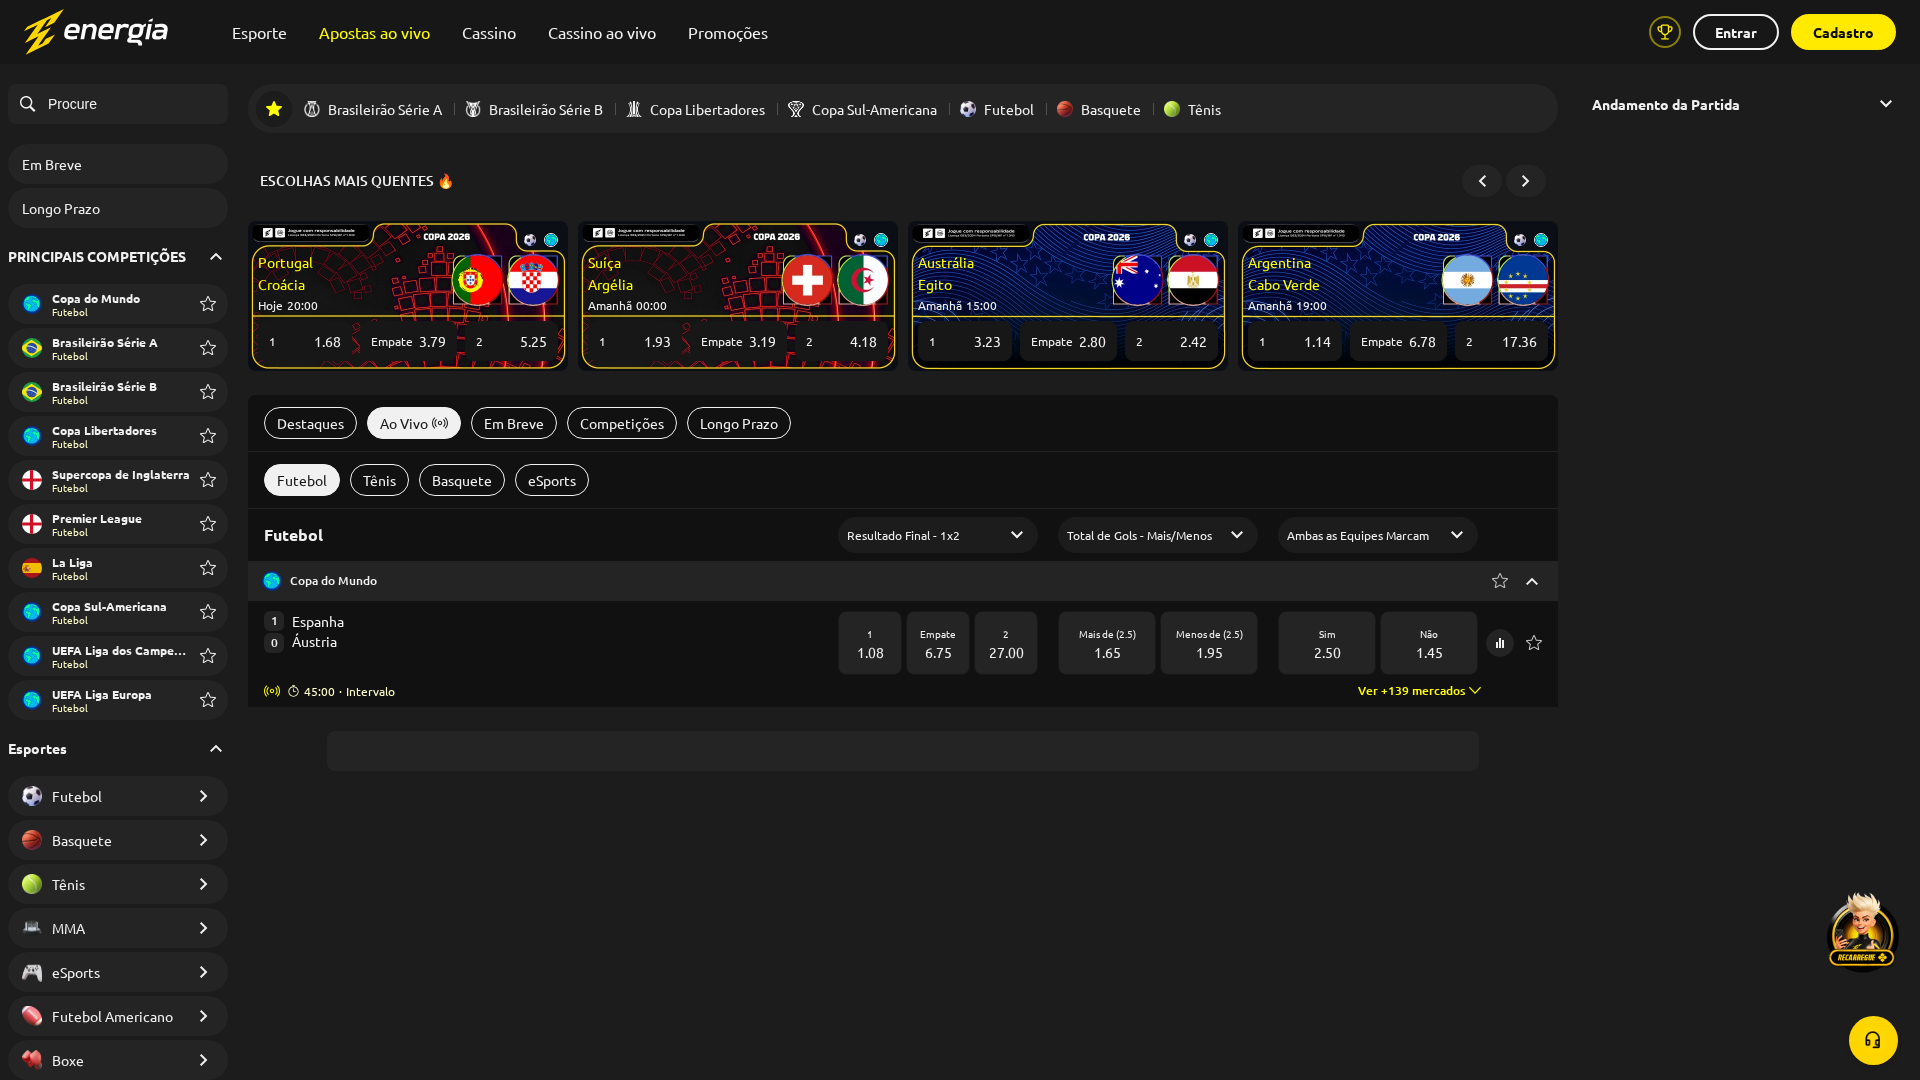Favorite Copa Libertadores in sidebar
The image size is (1920, 1080).
[208, 436]
